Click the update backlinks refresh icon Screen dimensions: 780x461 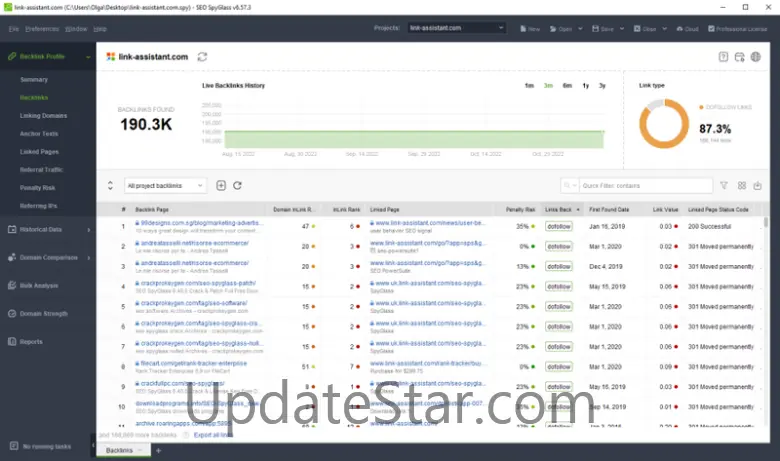tap(237, 185)
